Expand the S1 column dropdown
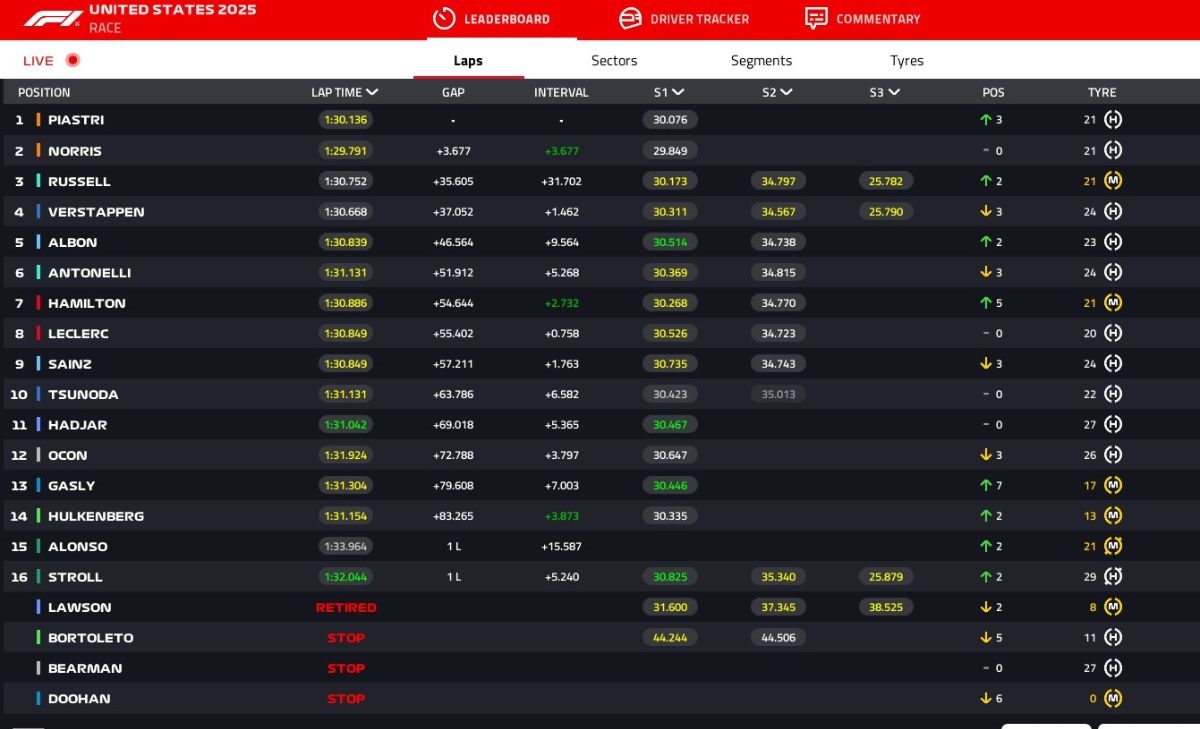The width and height of the screenshot is (1200, 729). pyautogui.click(x=678, y=92)
